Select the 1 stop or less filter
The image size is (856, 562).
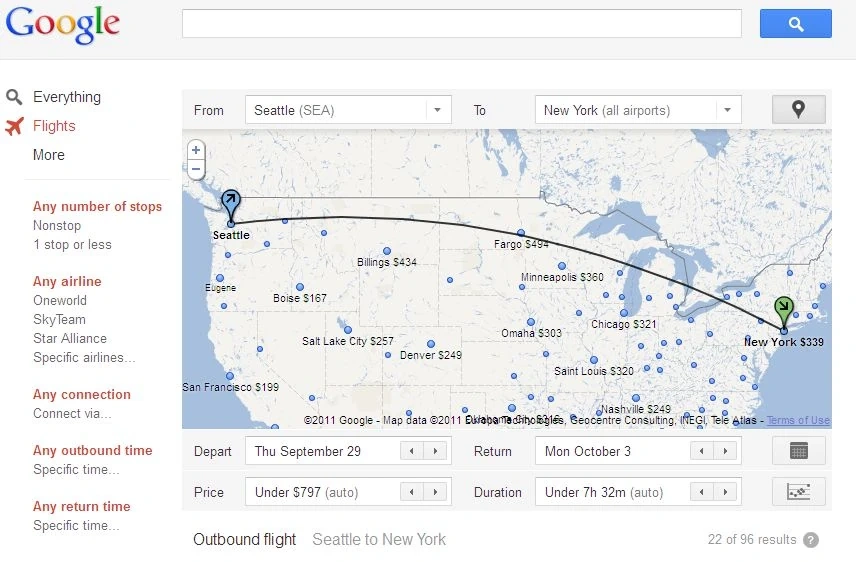coord(72,245)
